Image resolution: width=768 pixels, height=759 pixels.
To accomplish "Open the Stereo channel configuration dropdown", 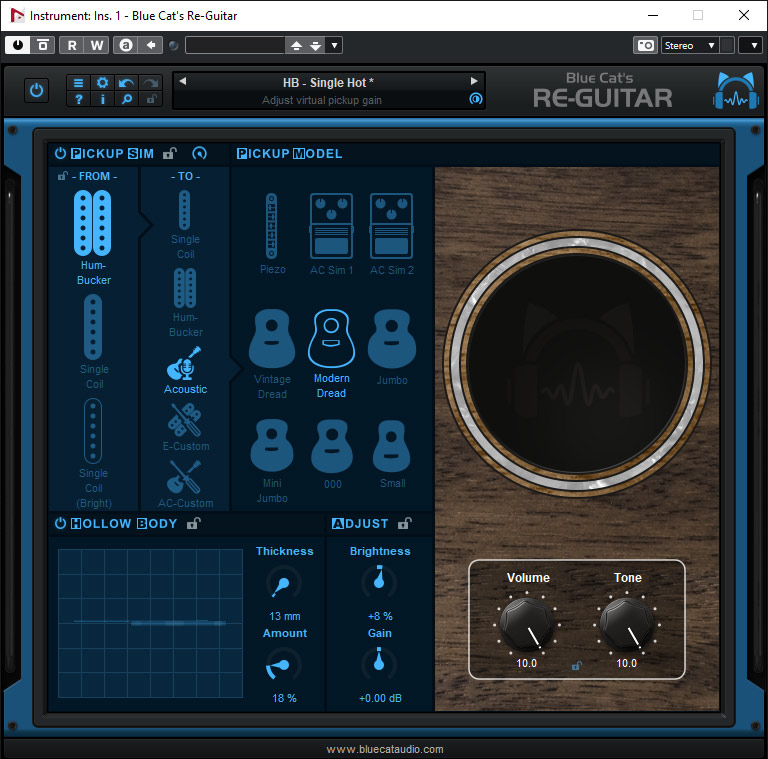I will tap(690, 45).
